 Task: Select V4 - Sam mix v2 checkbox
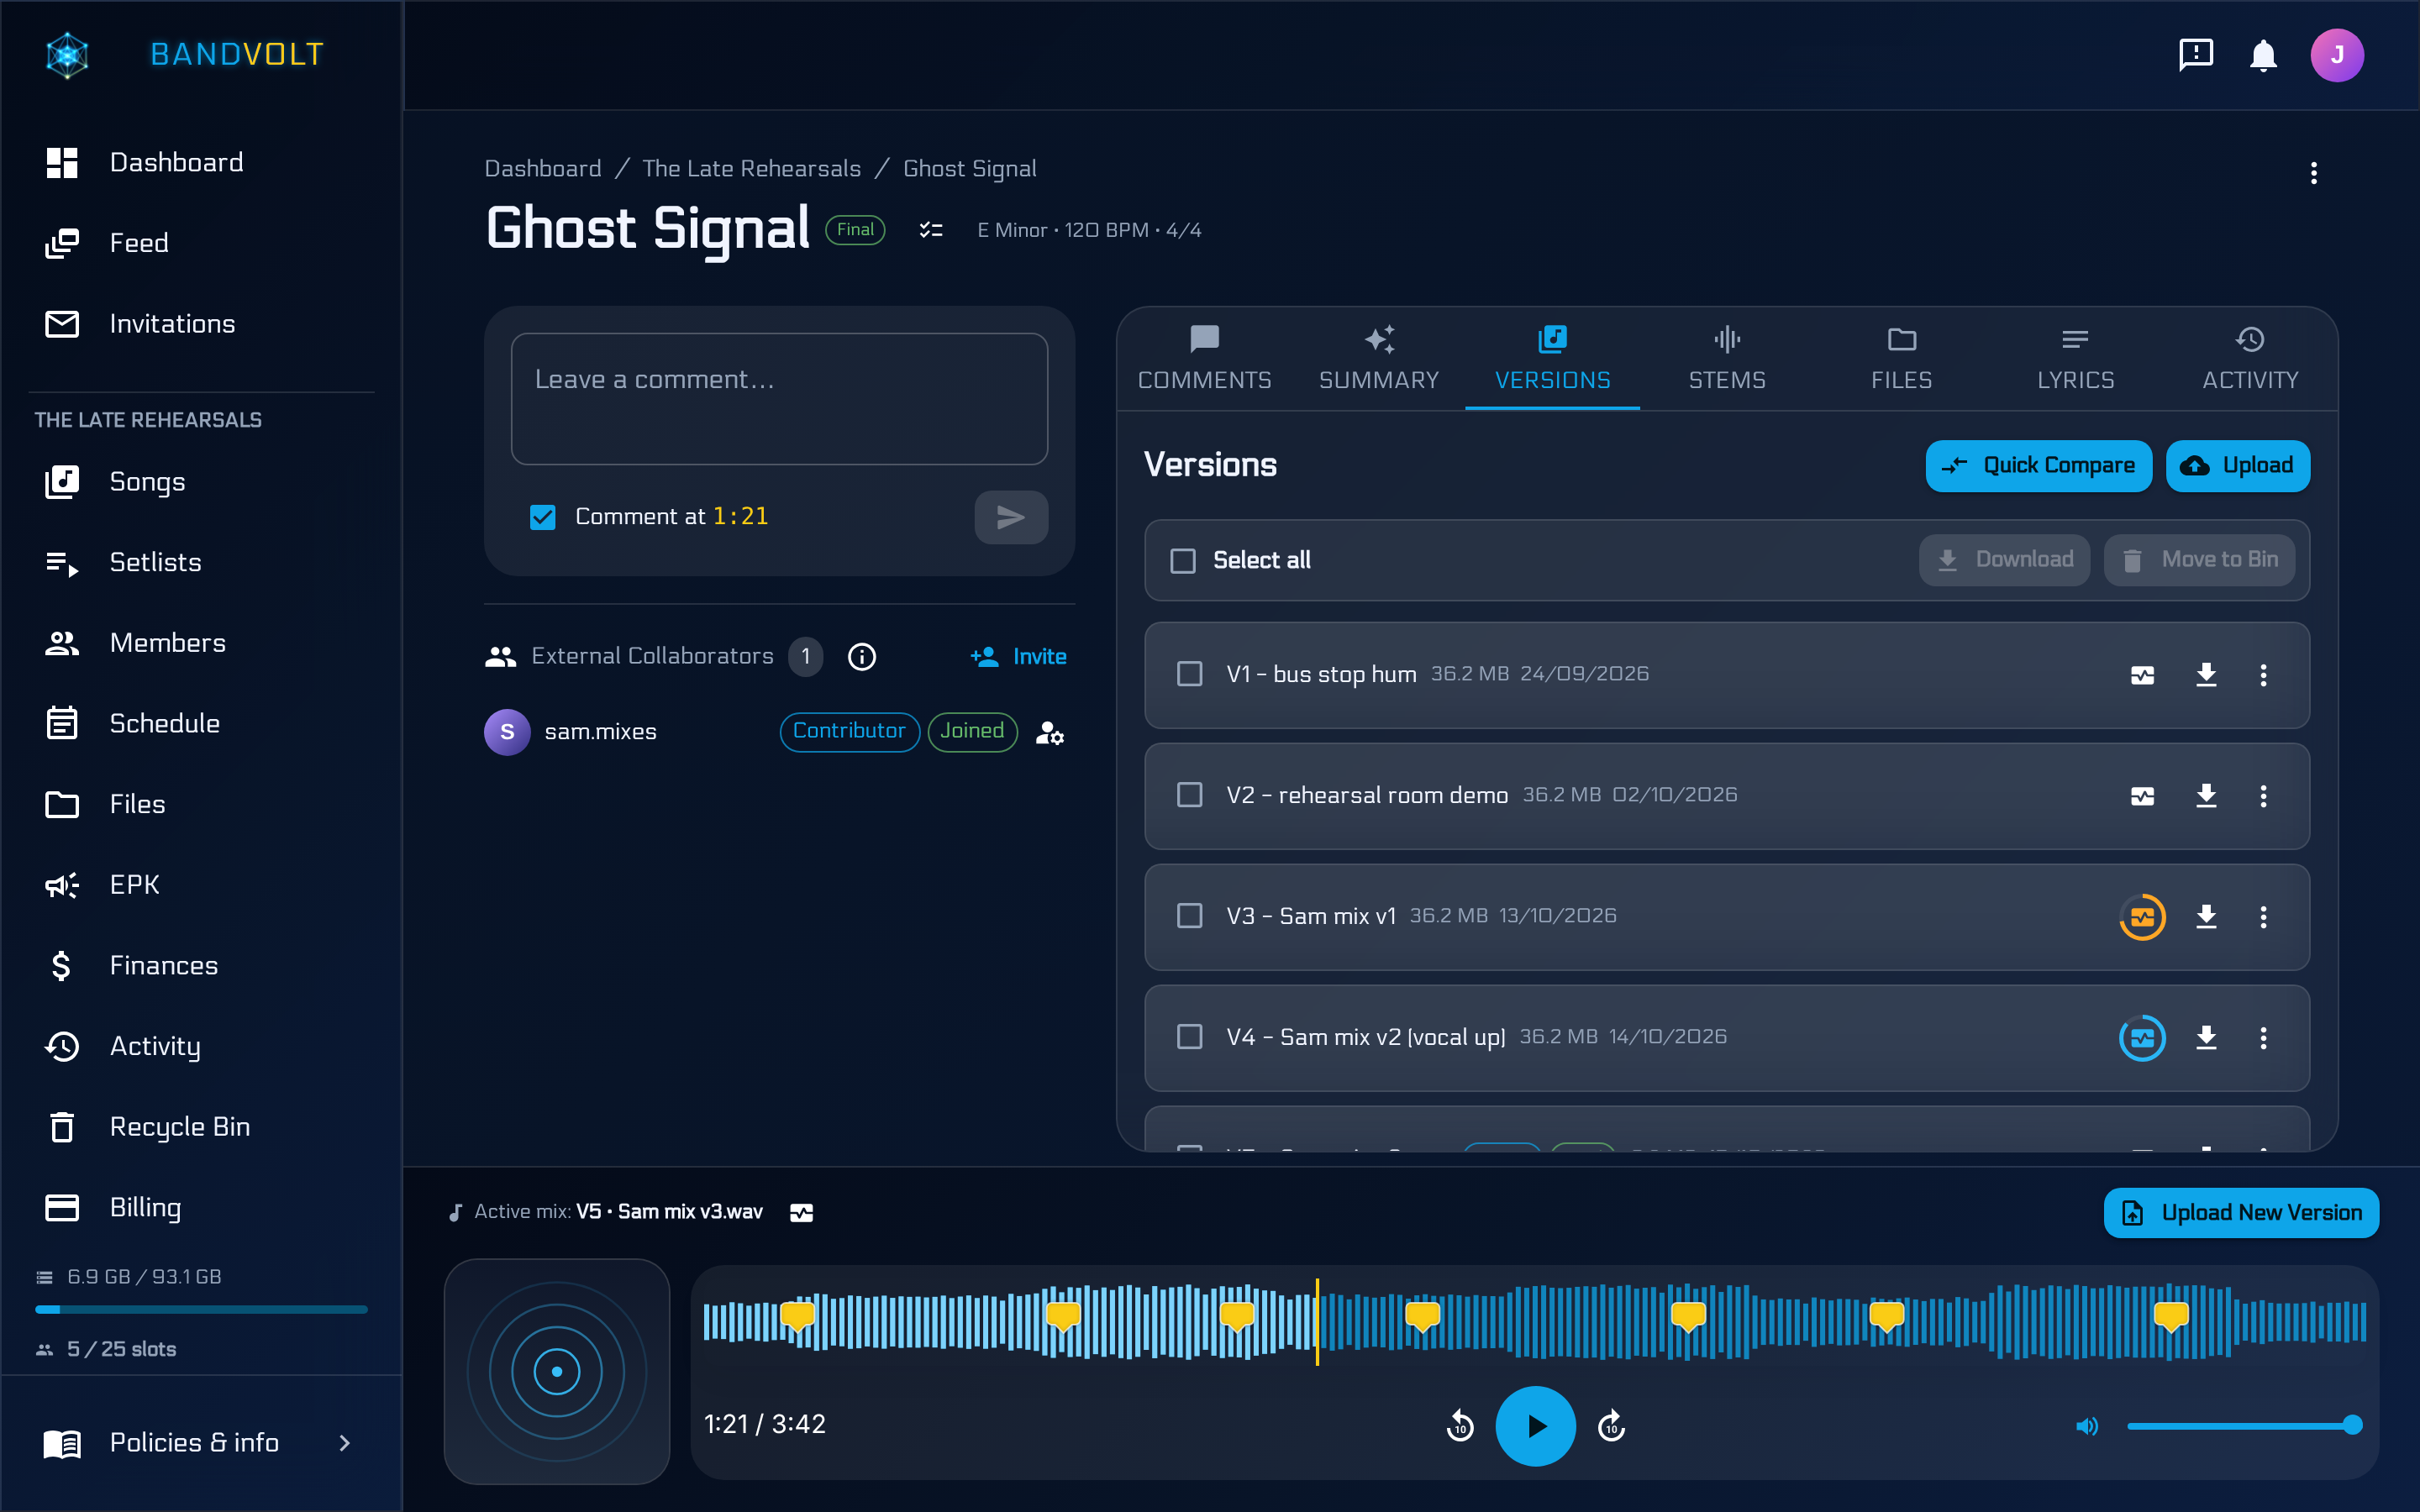click(x=1189, y=1038)
